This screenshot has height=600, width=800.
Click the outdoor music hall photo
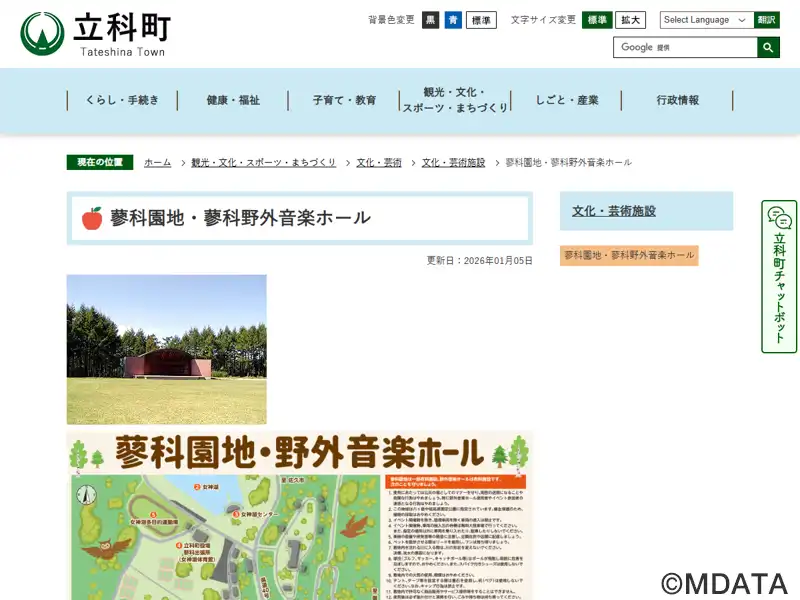[167, 349]
